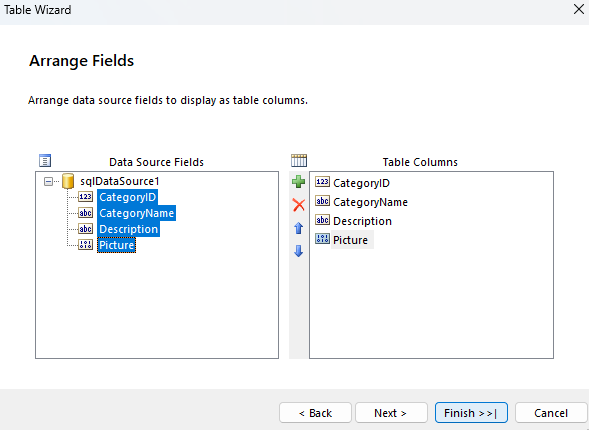Move column down with blue down arrow
The height and width of the screenshot is (430, 589).
299,251
